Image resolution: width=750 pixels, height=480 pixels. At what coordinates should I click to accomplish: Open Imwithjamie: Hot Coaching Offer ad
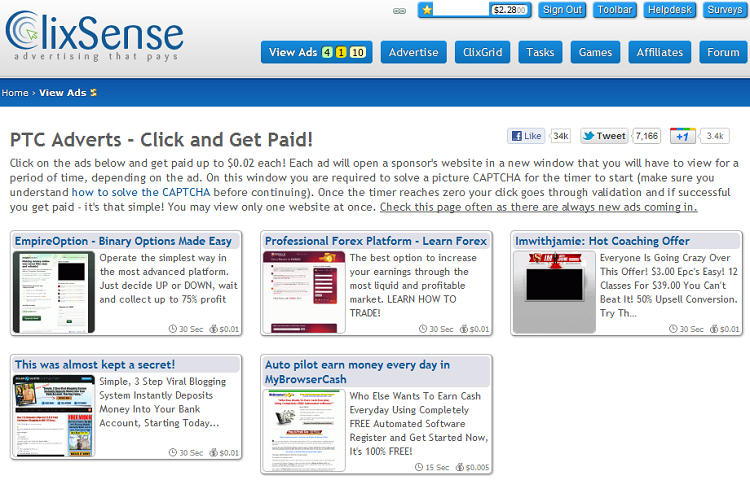click(602, 241)
